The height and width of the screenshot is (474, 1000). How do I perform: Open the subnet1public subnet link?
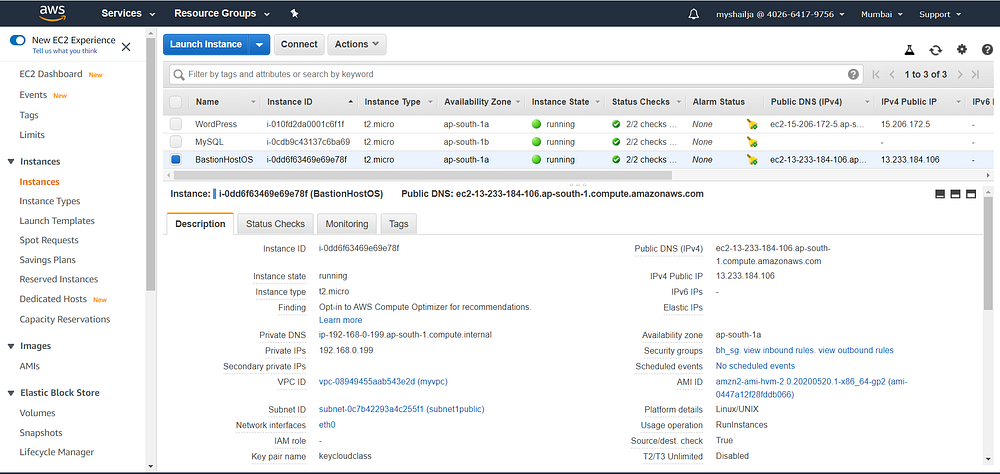click(401, 410)
